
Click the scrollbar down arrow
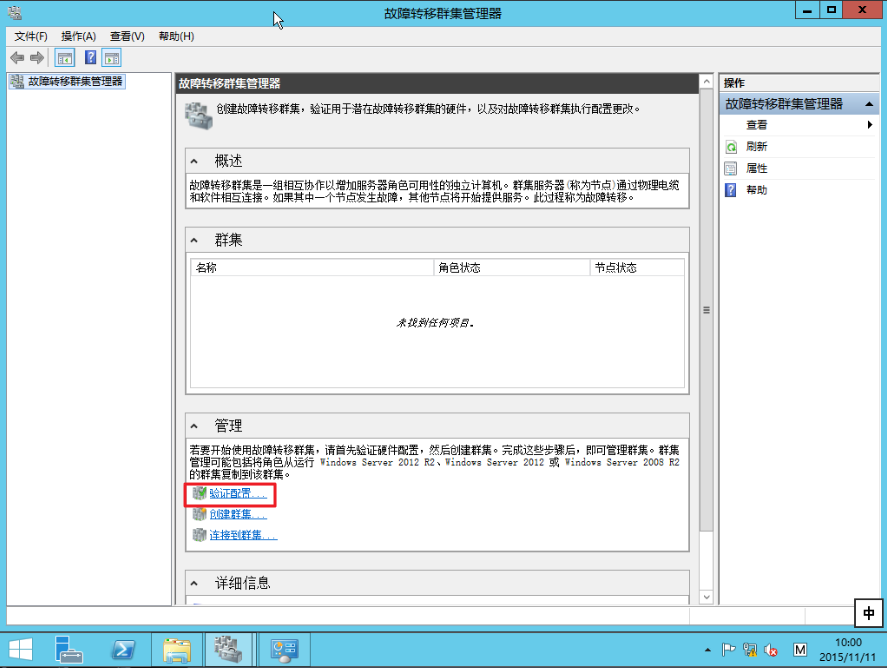[x=707, y=597]
